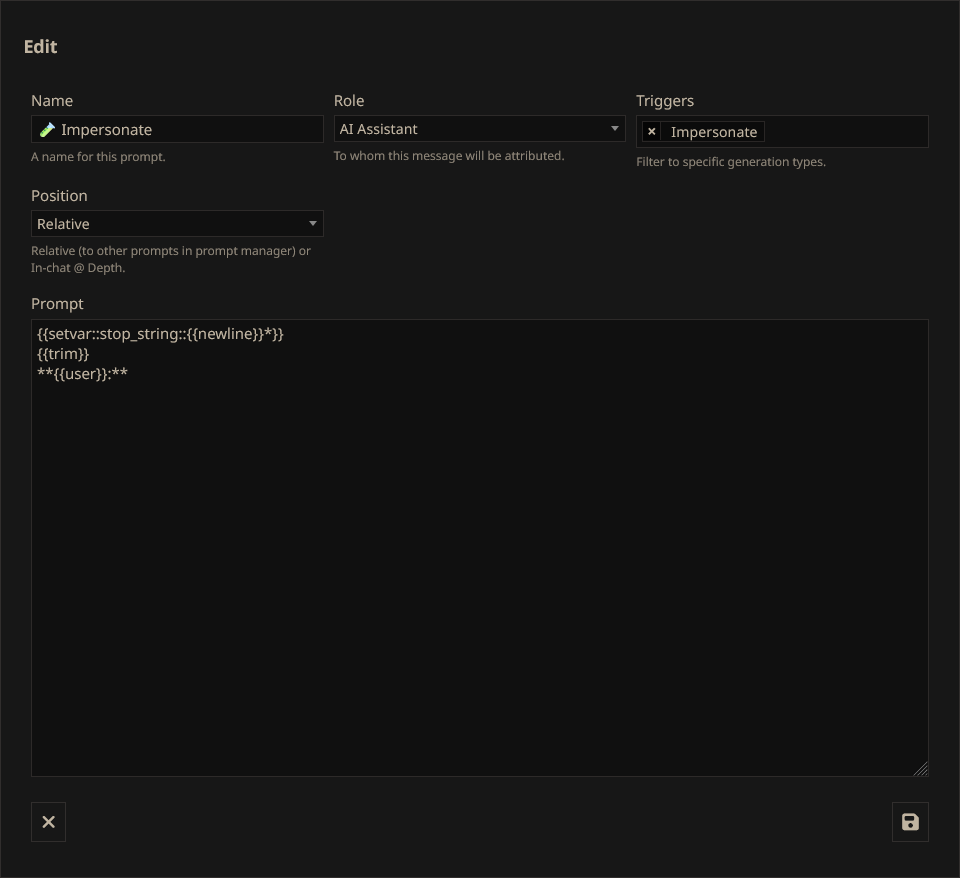Click the green pencil icon in Name field
This screenshot has height=878, width=960.
(x=47, y=129)
